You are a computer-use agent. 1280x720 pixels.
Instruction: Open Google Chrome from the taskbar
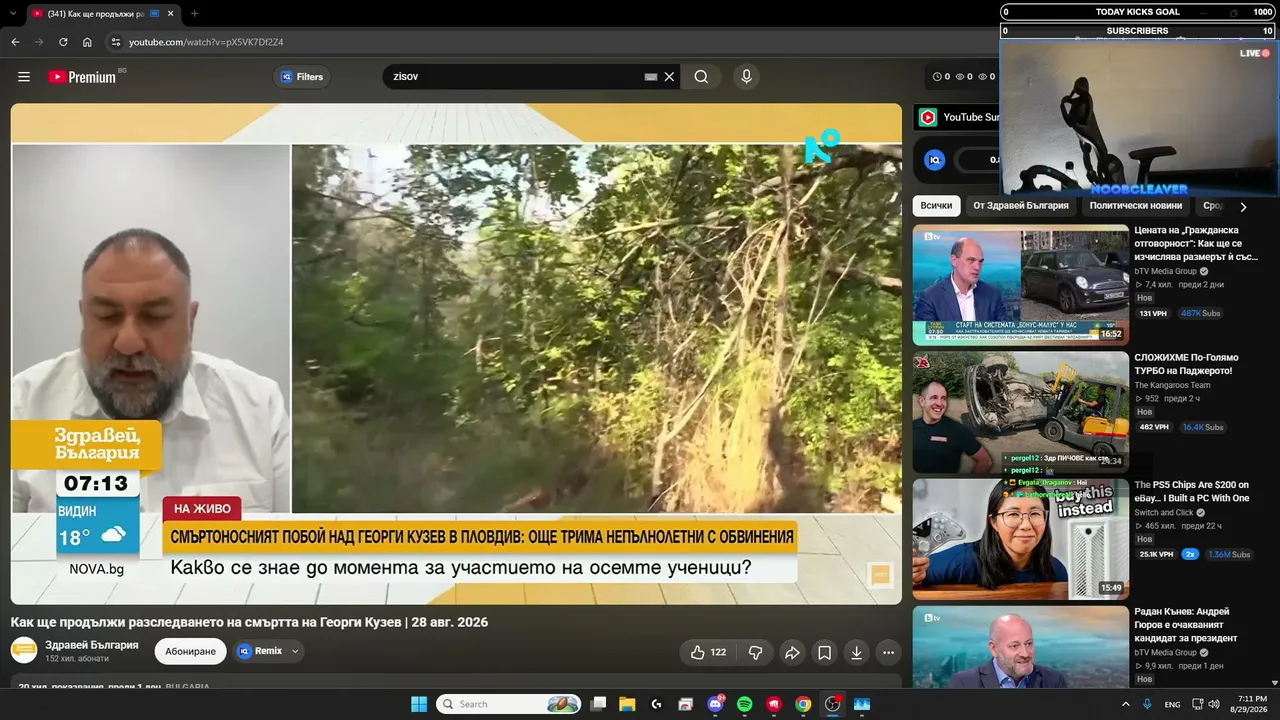coord(803,704)
